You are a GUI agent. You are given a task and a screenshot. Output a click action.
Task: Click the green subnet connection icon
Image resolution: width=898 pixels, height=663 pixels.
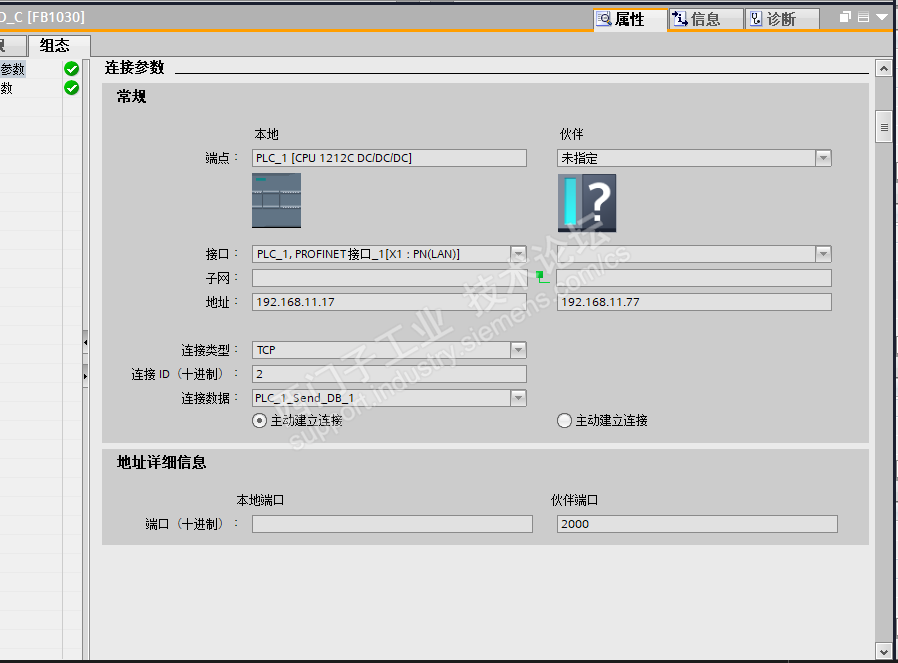pyautogui.click(x=542, y=278)
